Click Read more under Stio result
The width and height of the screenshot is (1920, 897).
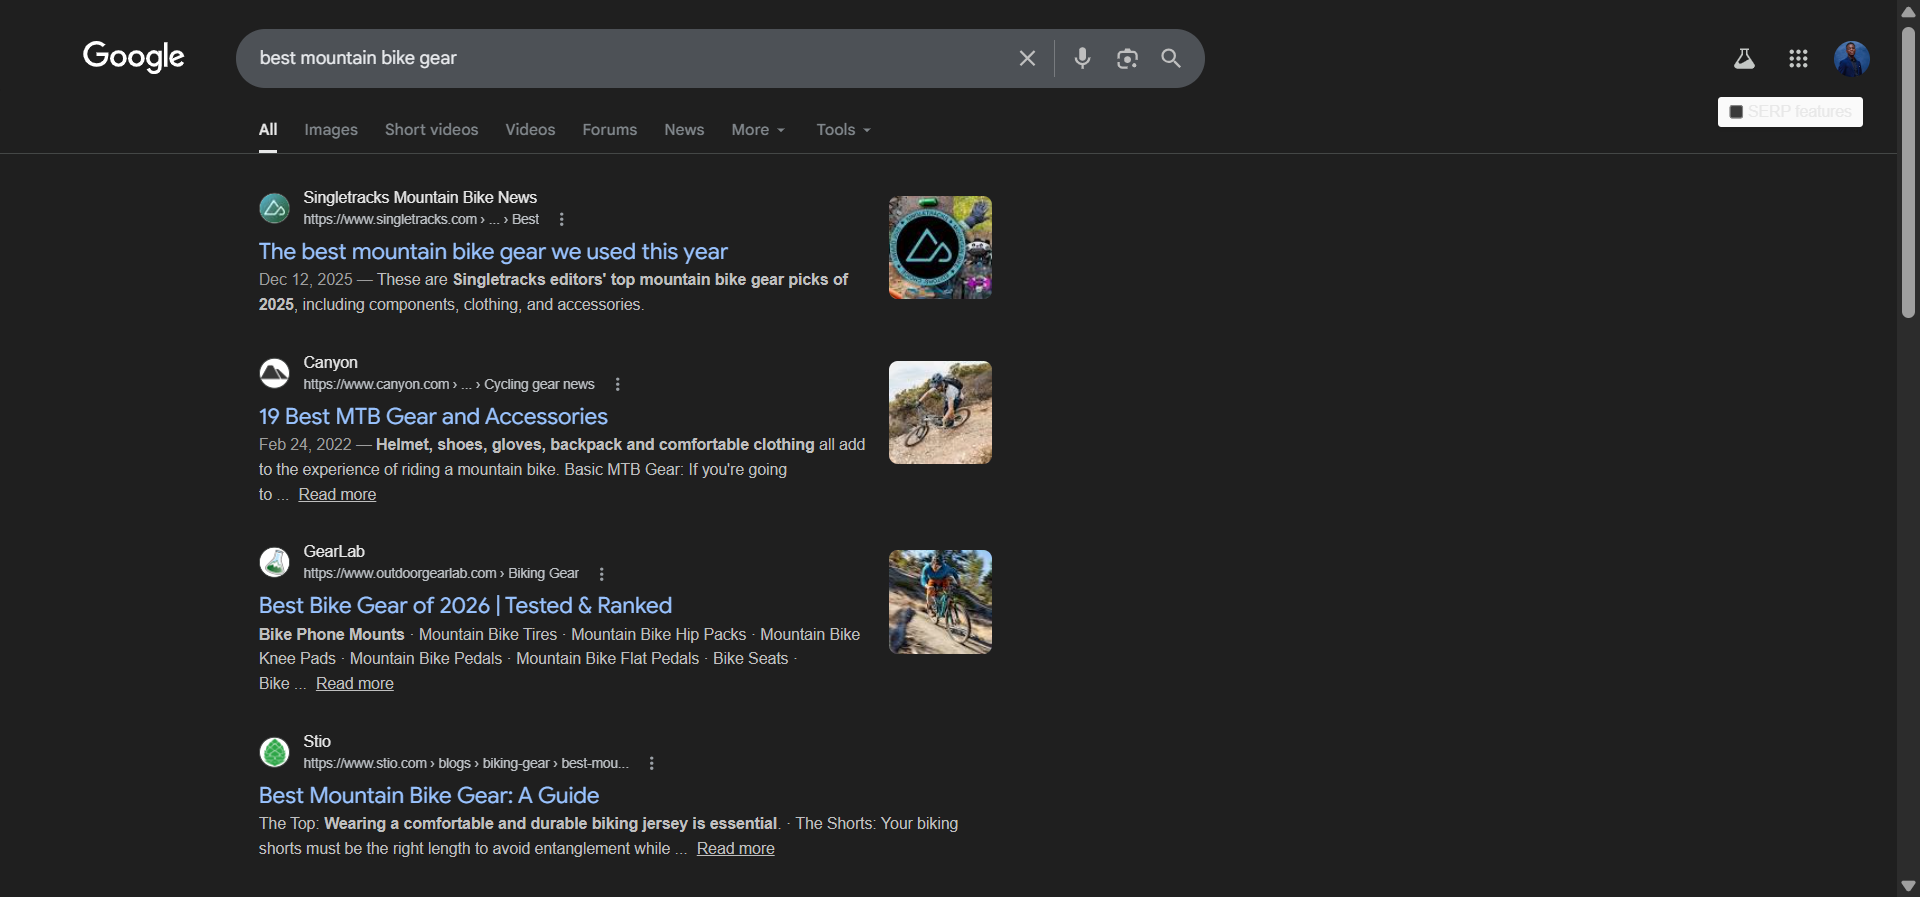click(736, 848)
